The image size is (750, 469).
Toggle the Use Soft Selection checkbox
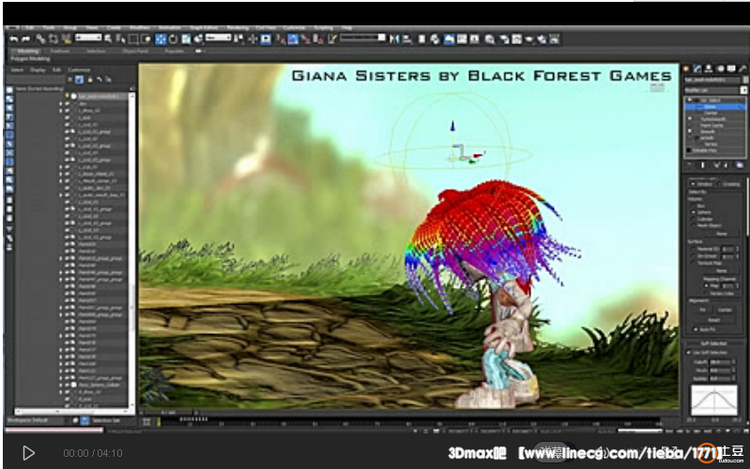(x=688, y=352)
